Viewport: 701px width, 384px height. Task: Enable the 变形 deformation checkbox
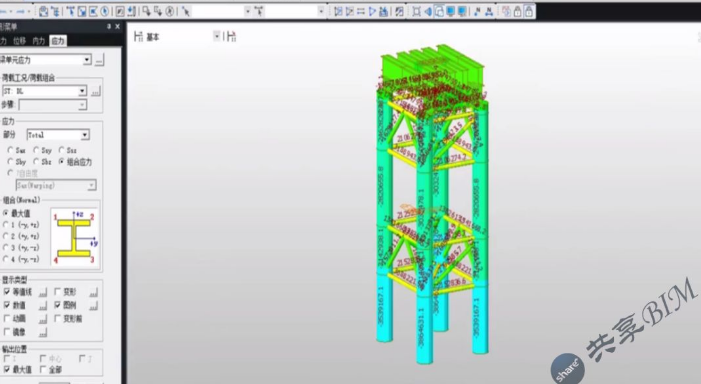[58, 291]
